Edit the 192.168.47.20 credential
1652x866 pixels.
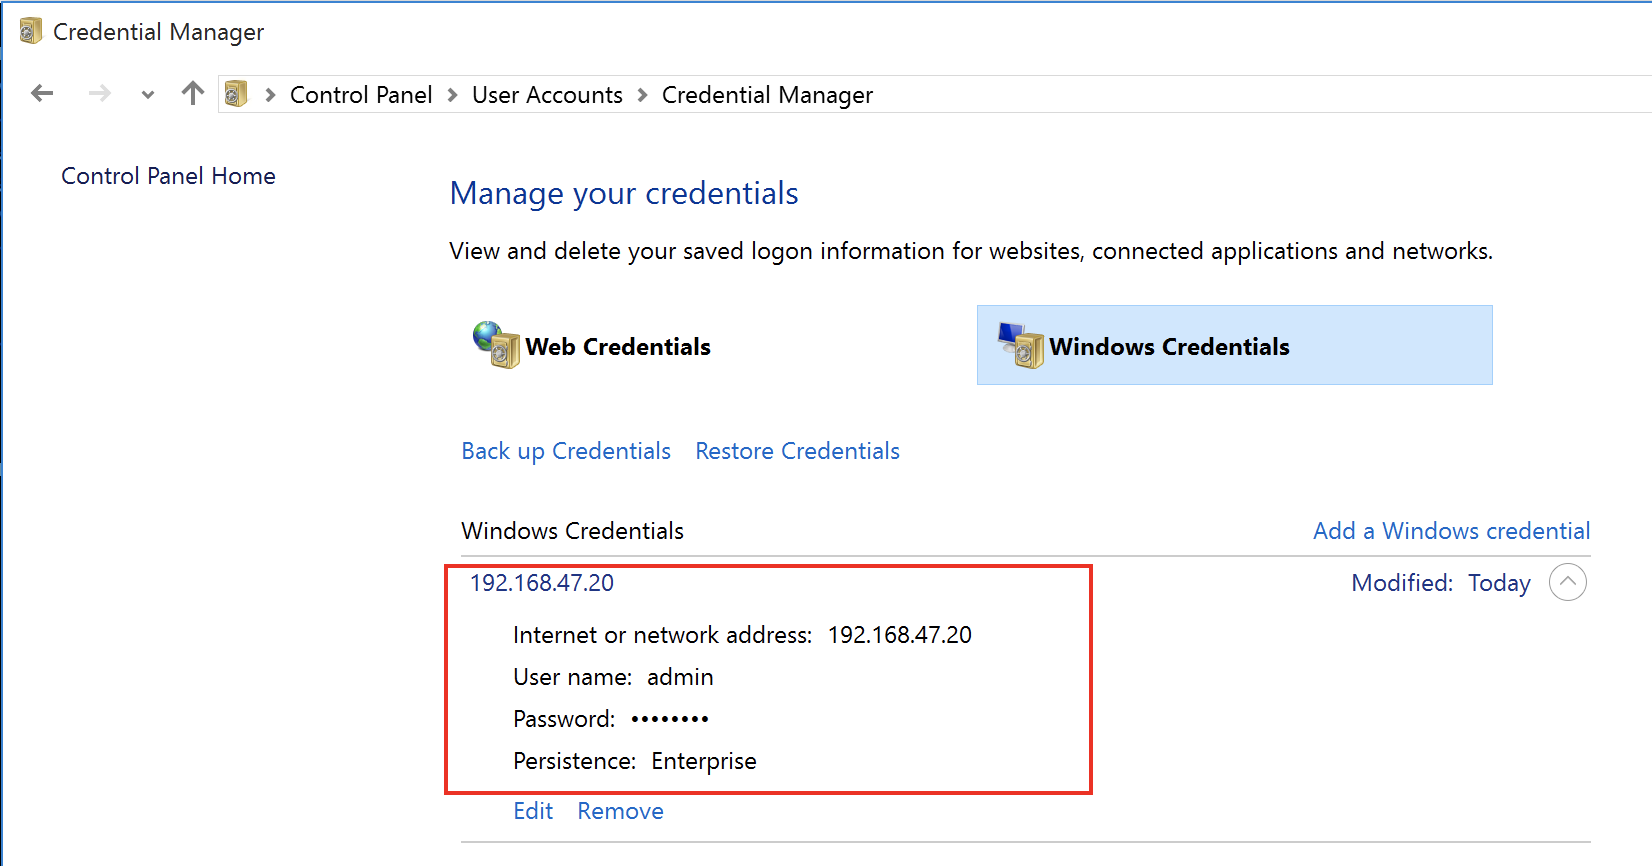click(533, 811)
